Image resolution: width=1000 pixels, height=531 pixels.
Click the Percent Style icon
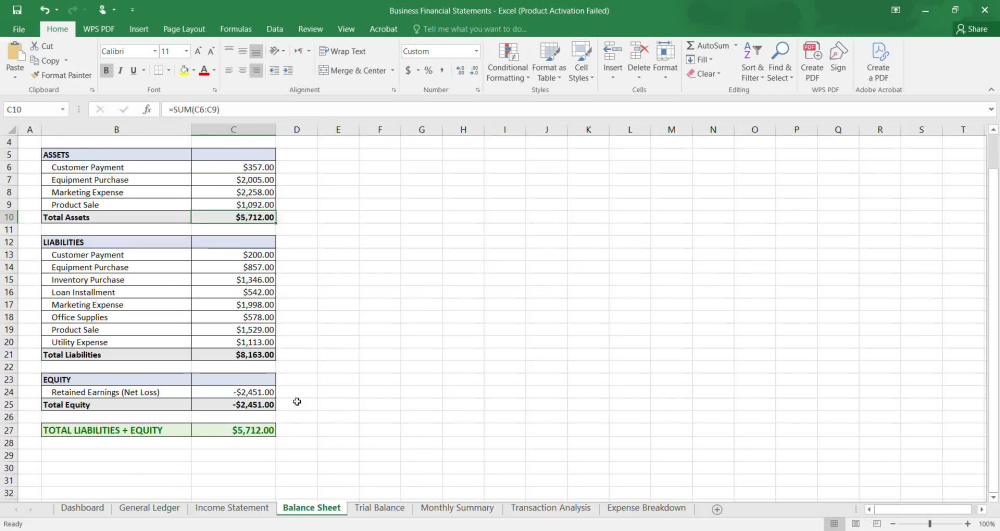(428, 70)
